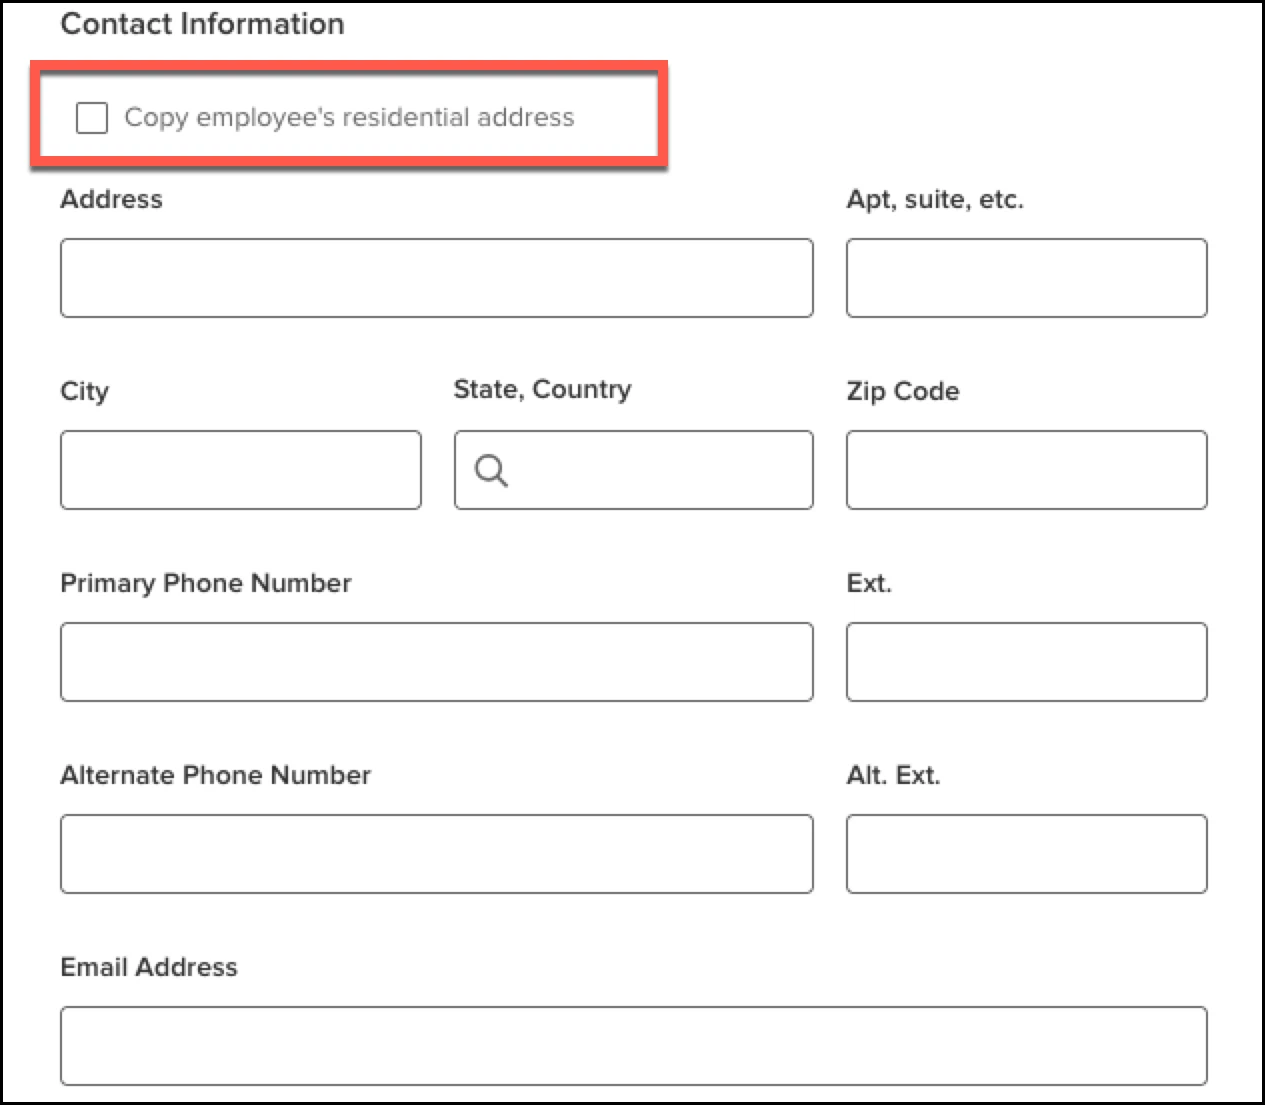This screenshot has width=1265, height=1105.
Task: Click the State, Country field label
Action: pos(542,390)
